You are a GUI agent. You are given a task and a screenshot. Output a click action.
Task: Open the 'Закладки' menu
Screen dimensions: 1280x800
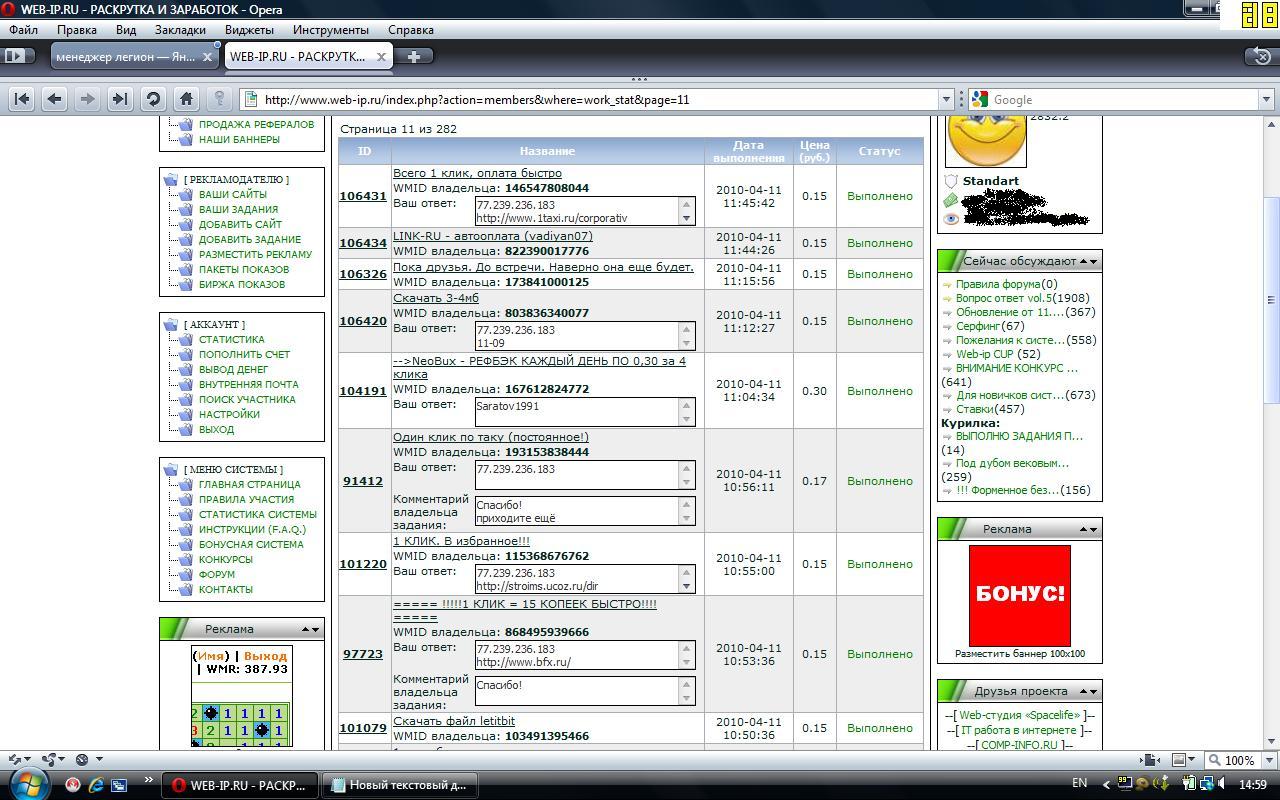(179, 30)
